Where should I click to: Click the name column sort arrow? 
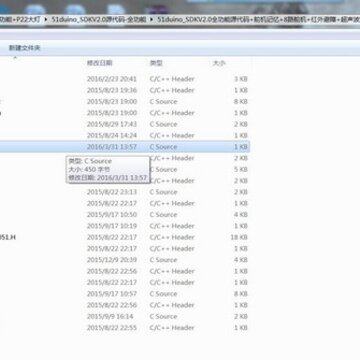tap(15, 58)
